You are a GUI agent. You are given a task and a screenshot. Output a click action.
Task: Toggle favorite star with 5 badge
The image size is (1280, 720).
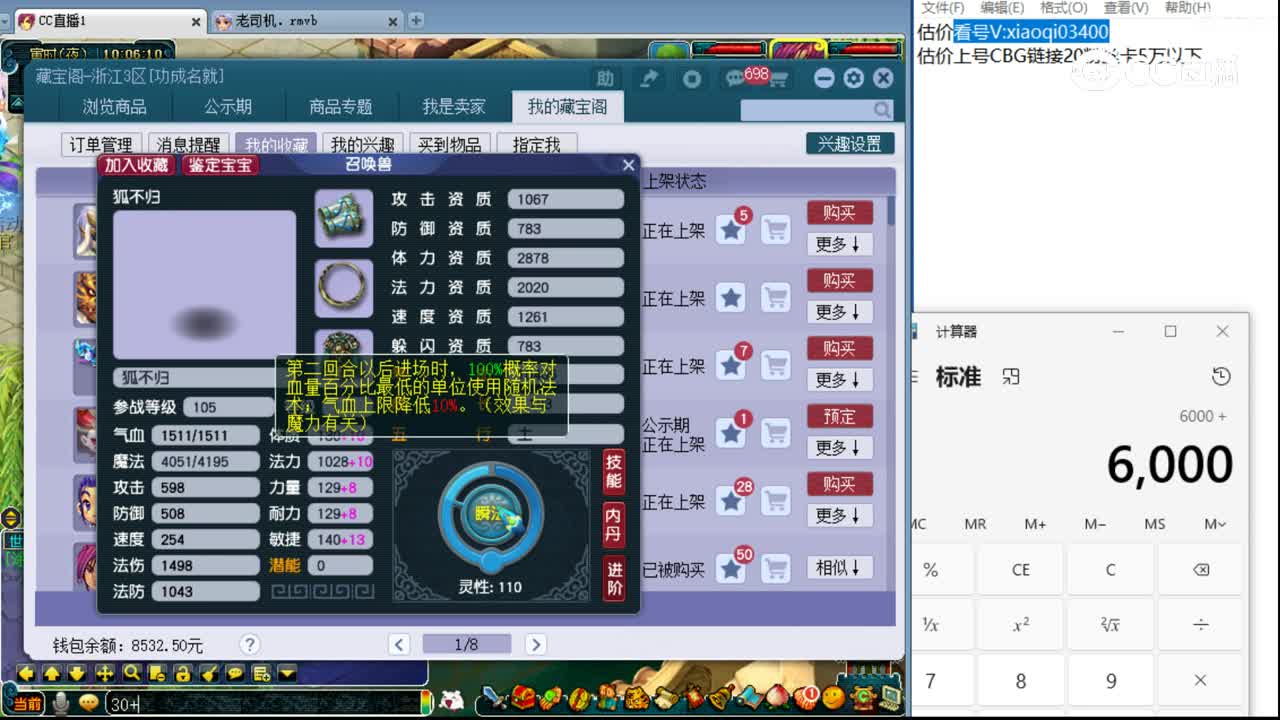[x=732, y=231]
